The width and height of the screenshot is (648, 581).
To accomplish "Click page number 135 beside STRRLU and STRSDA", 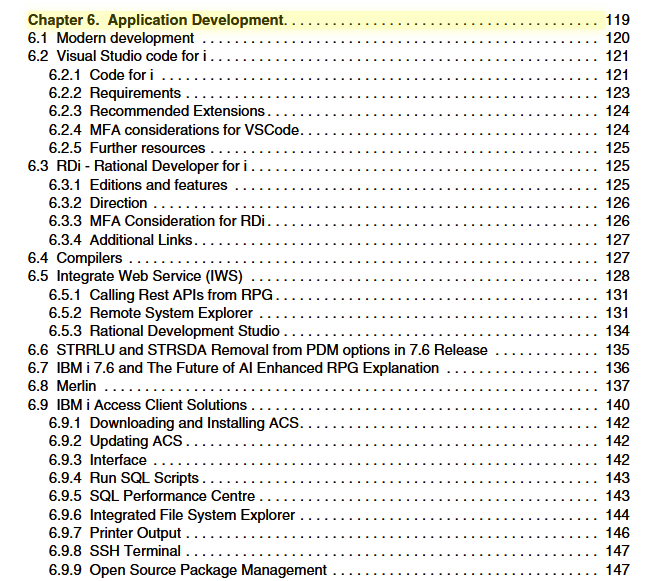I will click(x=617, y=350).
